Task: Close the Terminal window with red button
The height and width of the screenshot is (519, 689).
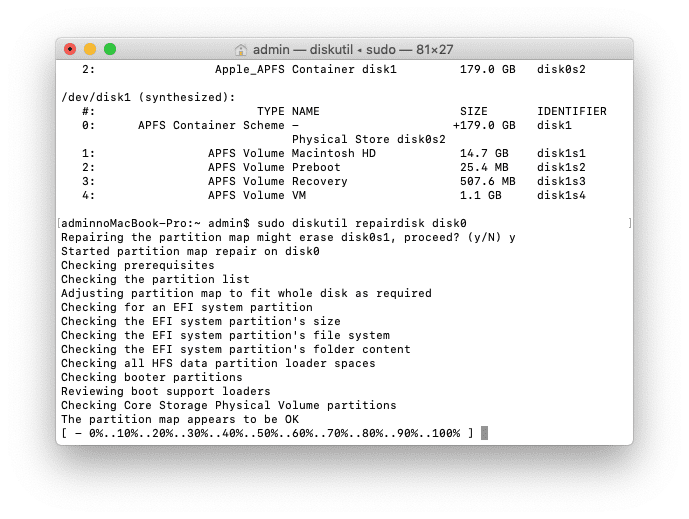Action: click(x=70, y=49)
